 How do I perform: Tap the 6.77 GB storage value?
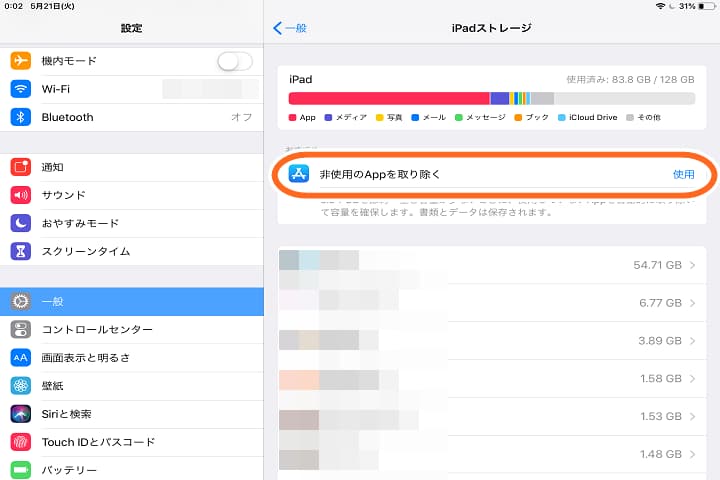click(x=660, y=303)
